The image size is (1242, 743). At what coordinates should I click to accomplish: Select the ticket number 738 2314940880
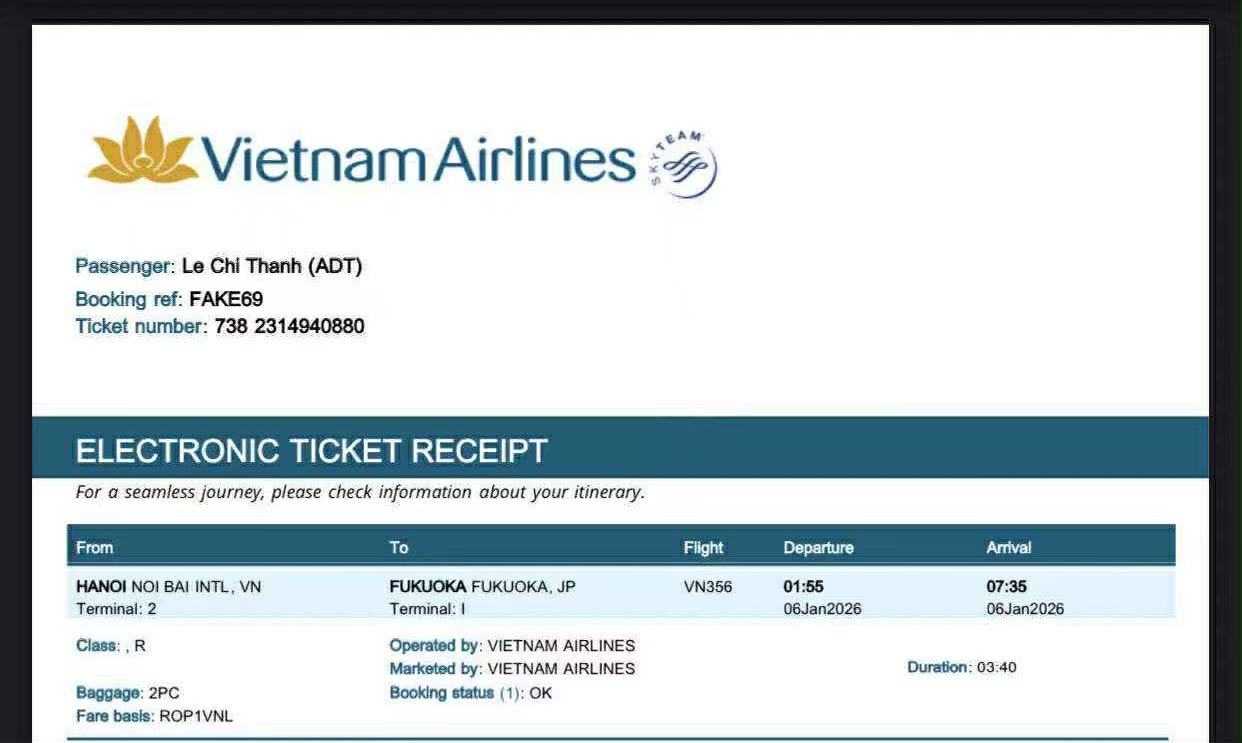289,326
